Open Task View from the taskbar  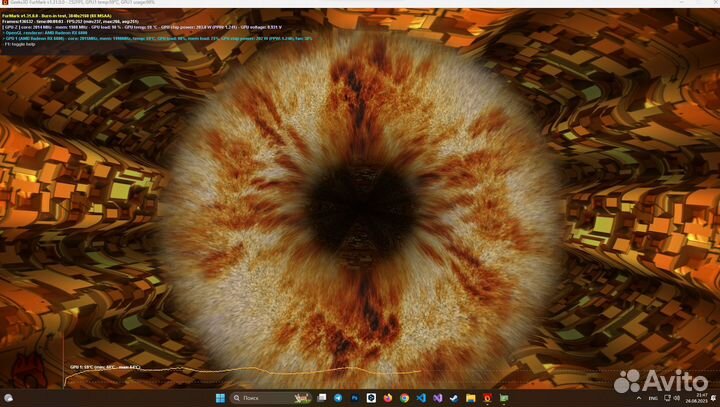(x=322, y=398)
